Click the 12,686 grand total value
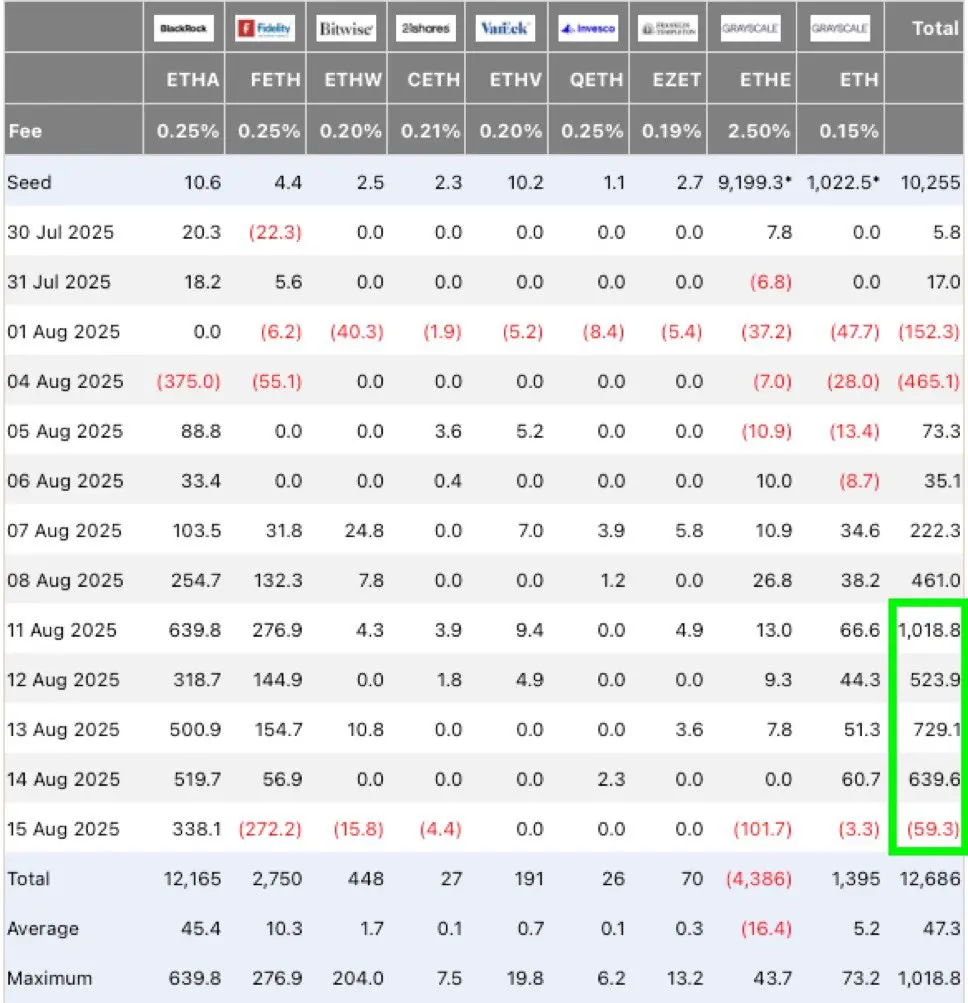This screenshot has height=1003, width=968. (930, 878)
